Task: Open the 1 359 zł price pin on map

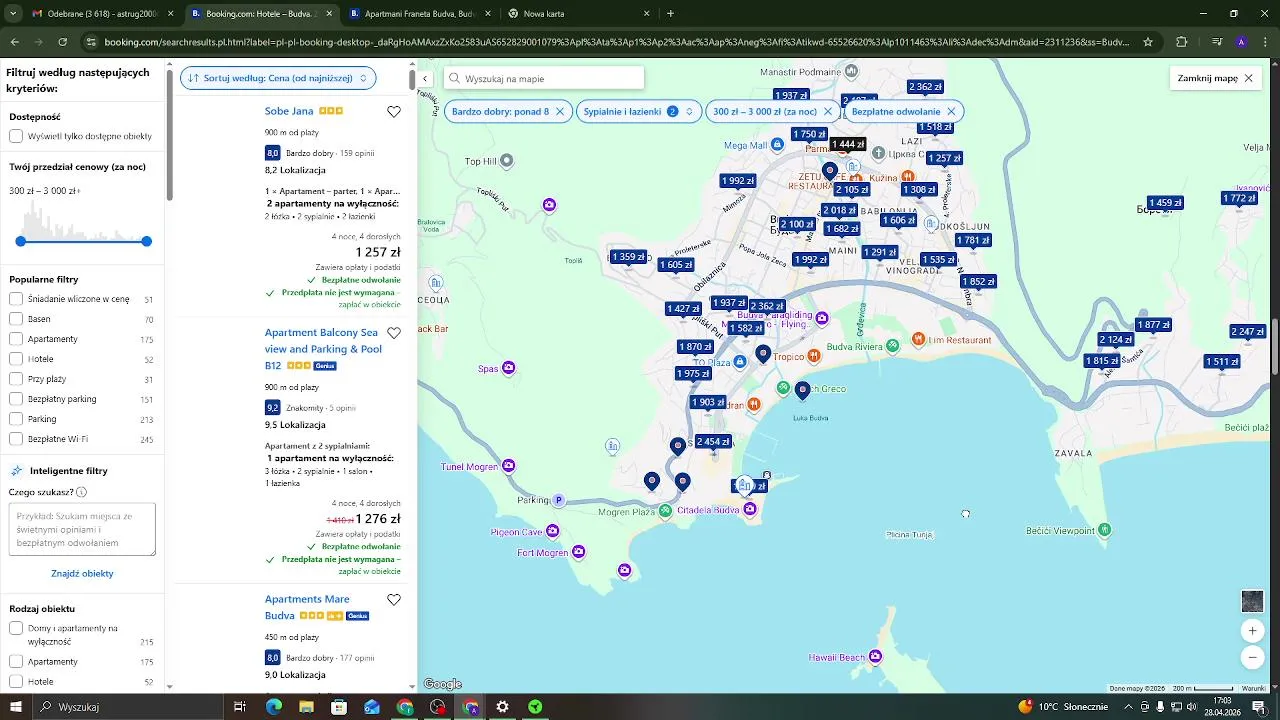Action: pyautogui.click(x=628, y=257)
